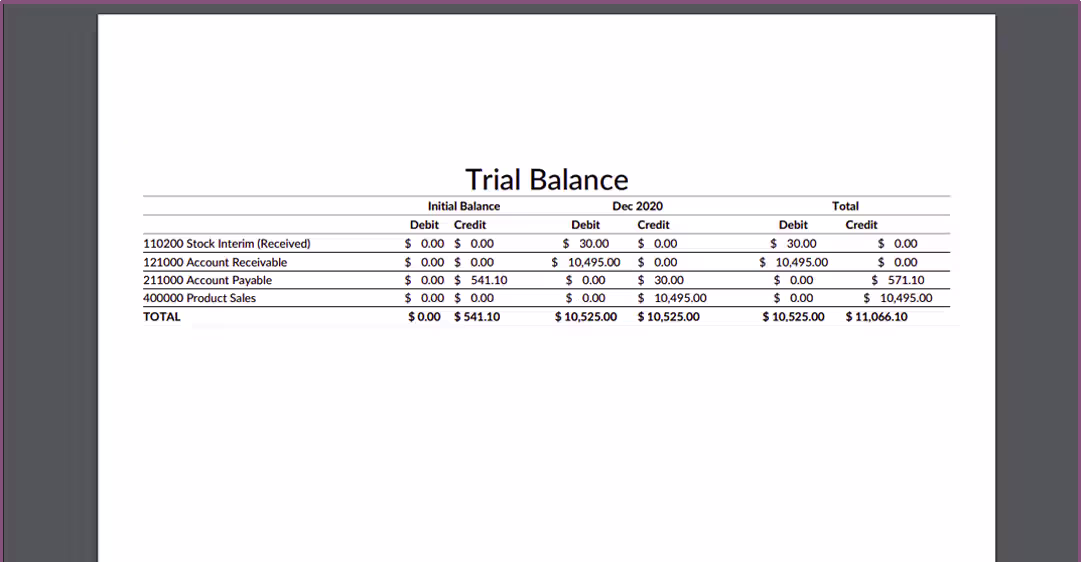The width and height of the screenshot is (1081, 562).
Task: Select the Dec 2020 column group header
Action: 637,206
